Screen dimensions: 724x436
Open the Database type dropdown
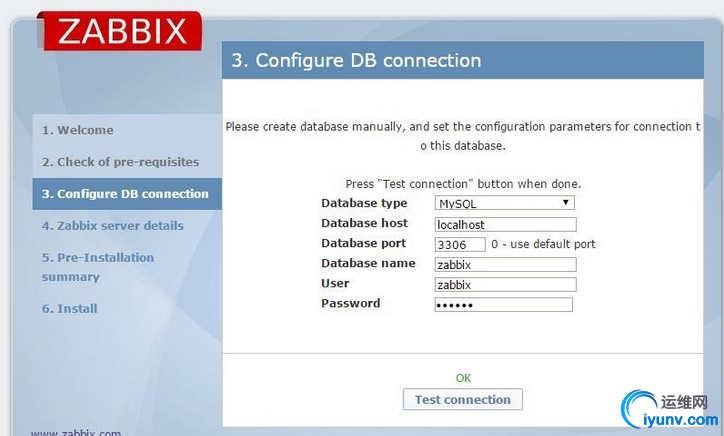point(505,203)
